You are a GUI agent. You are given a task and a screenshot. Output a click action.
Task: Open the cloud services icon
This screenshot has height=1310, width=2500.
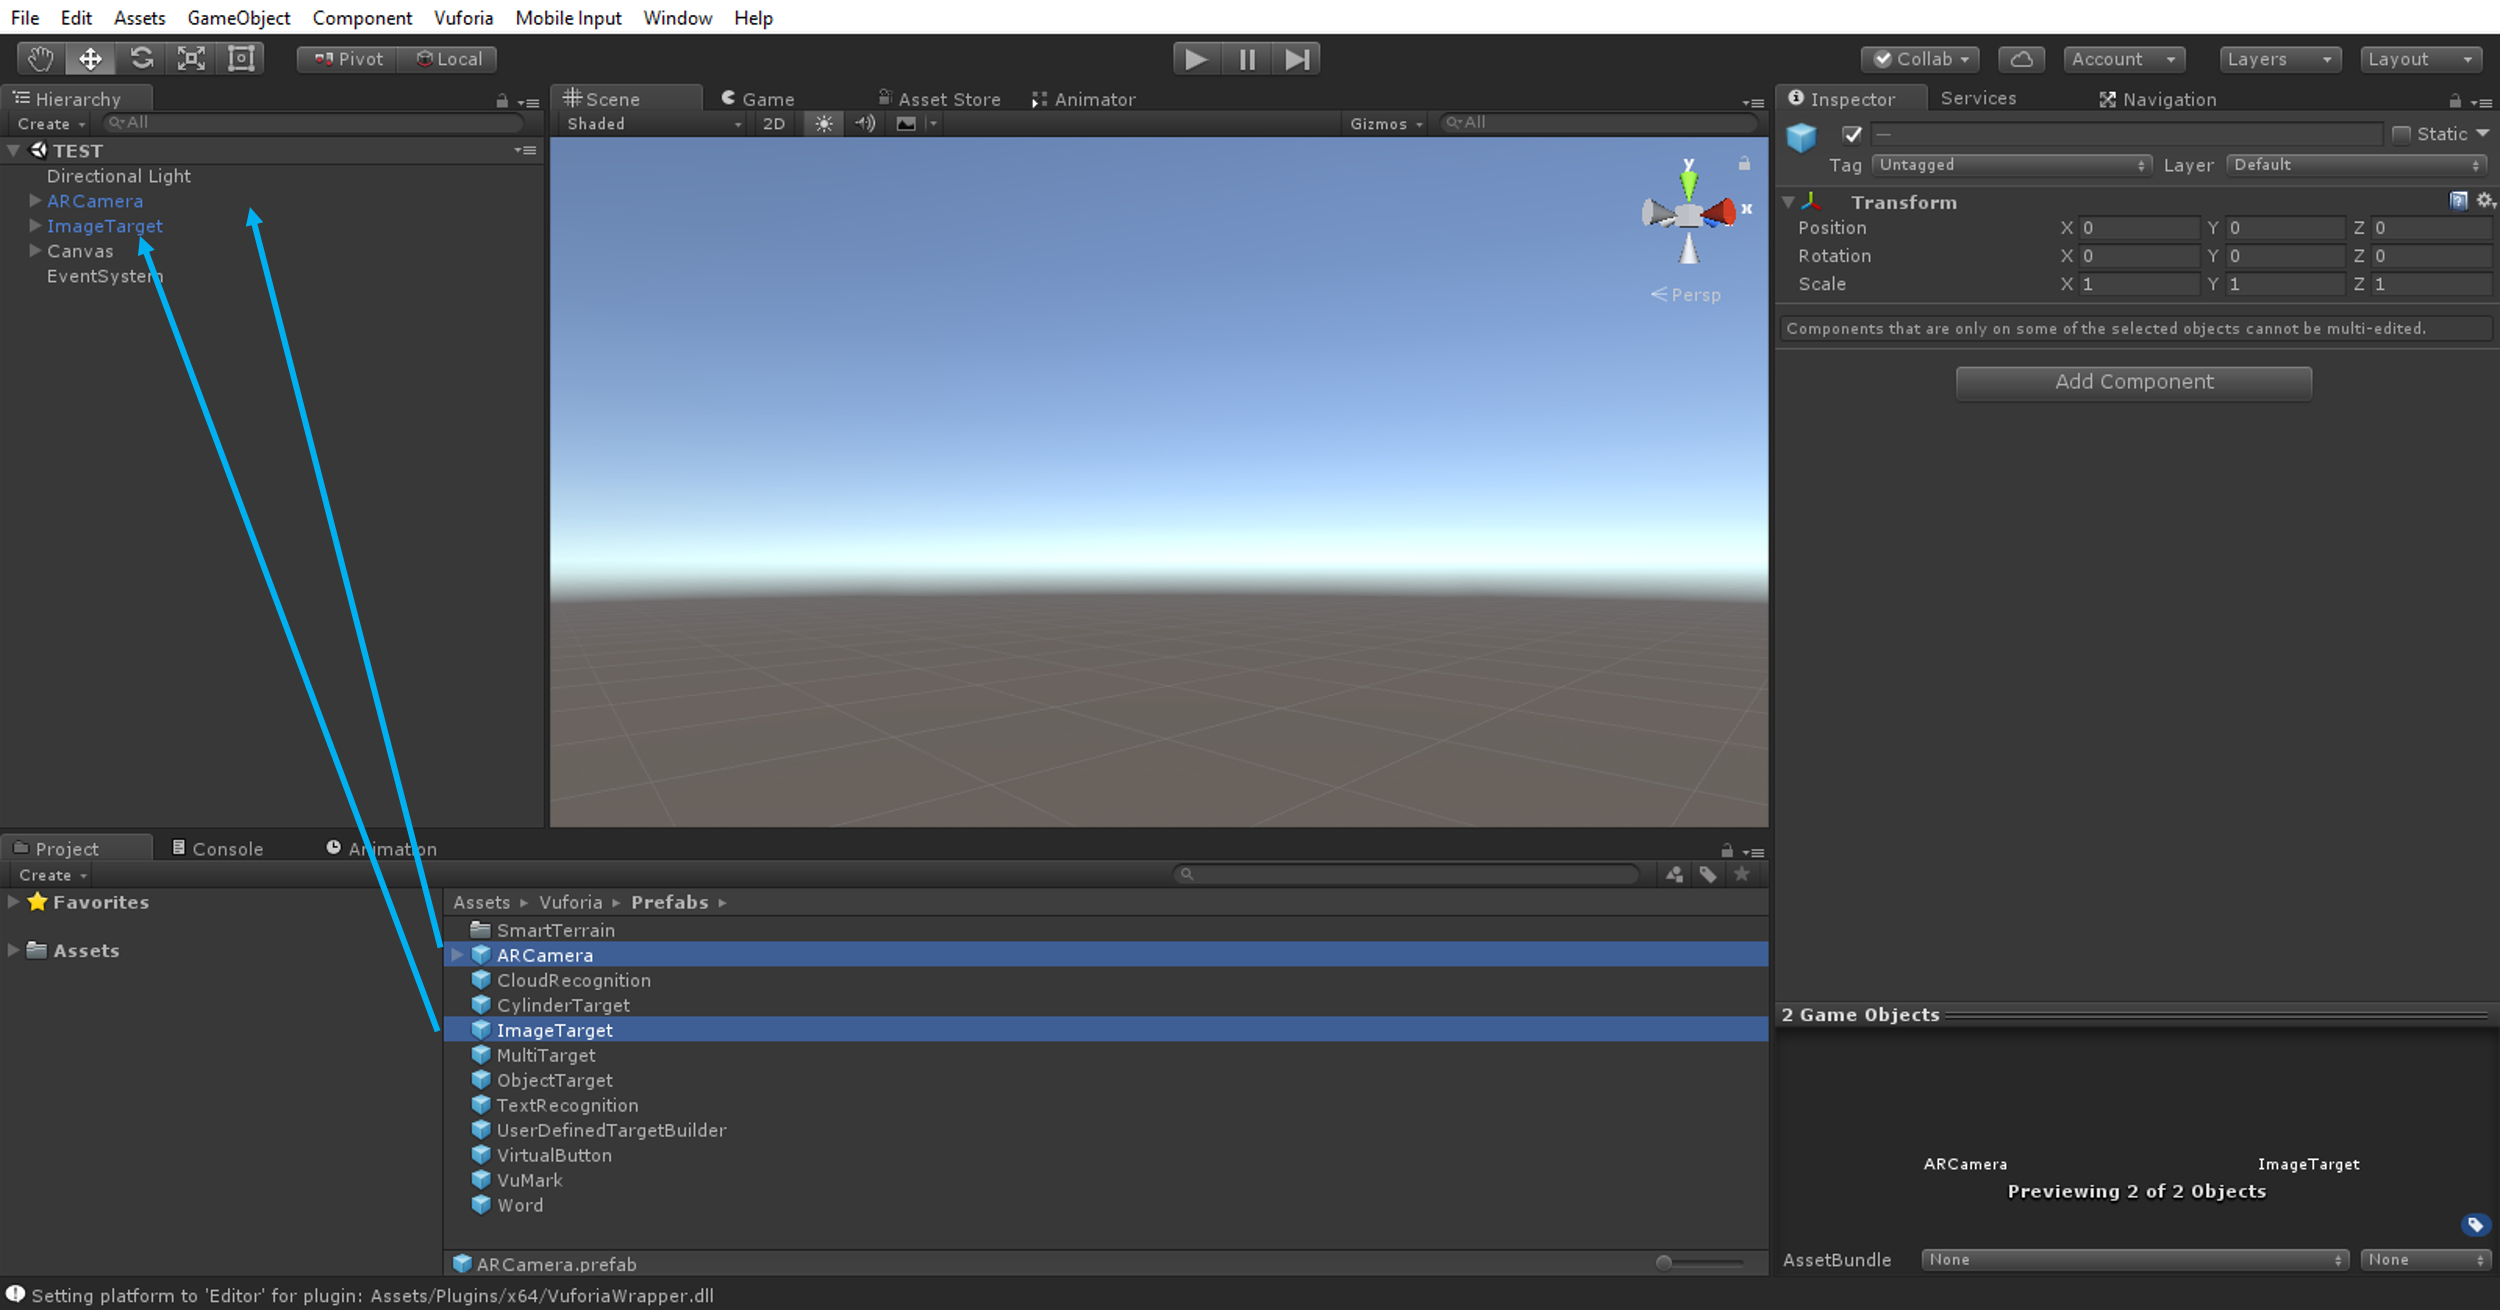[x=2021, y=59]
